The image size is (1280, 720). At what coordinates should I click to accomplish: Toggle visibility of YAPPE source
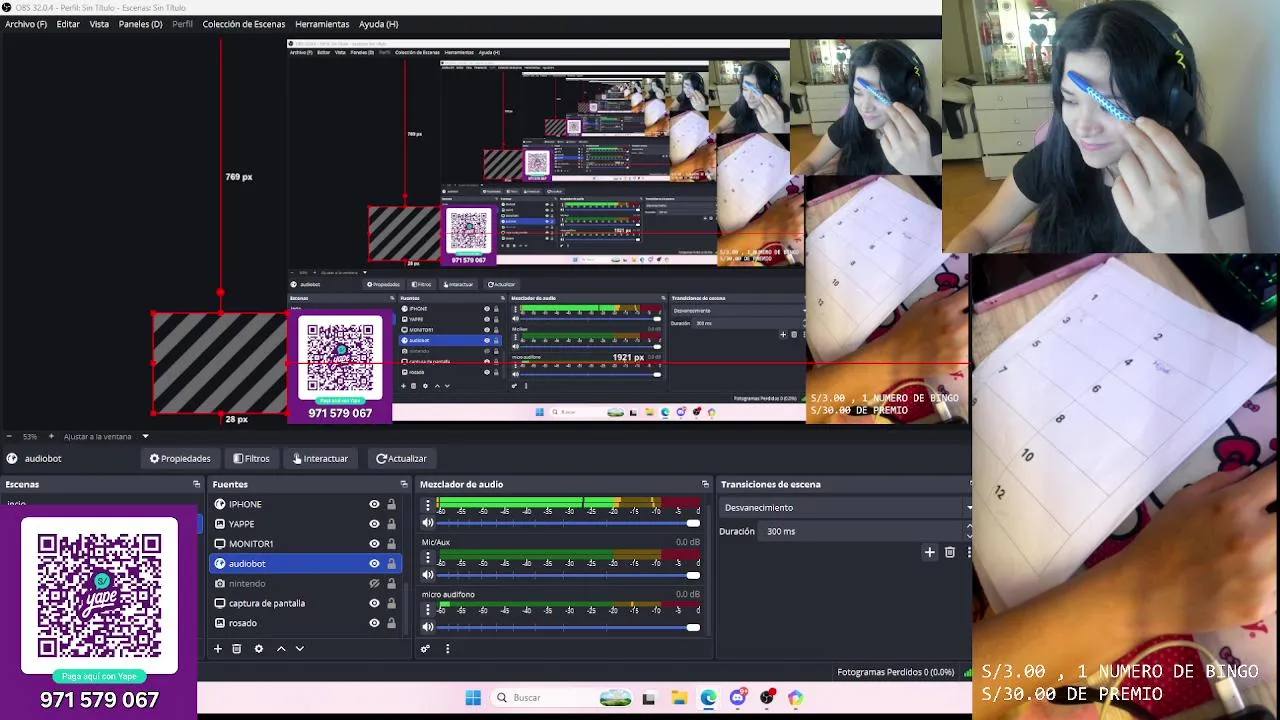coord(374,524)
